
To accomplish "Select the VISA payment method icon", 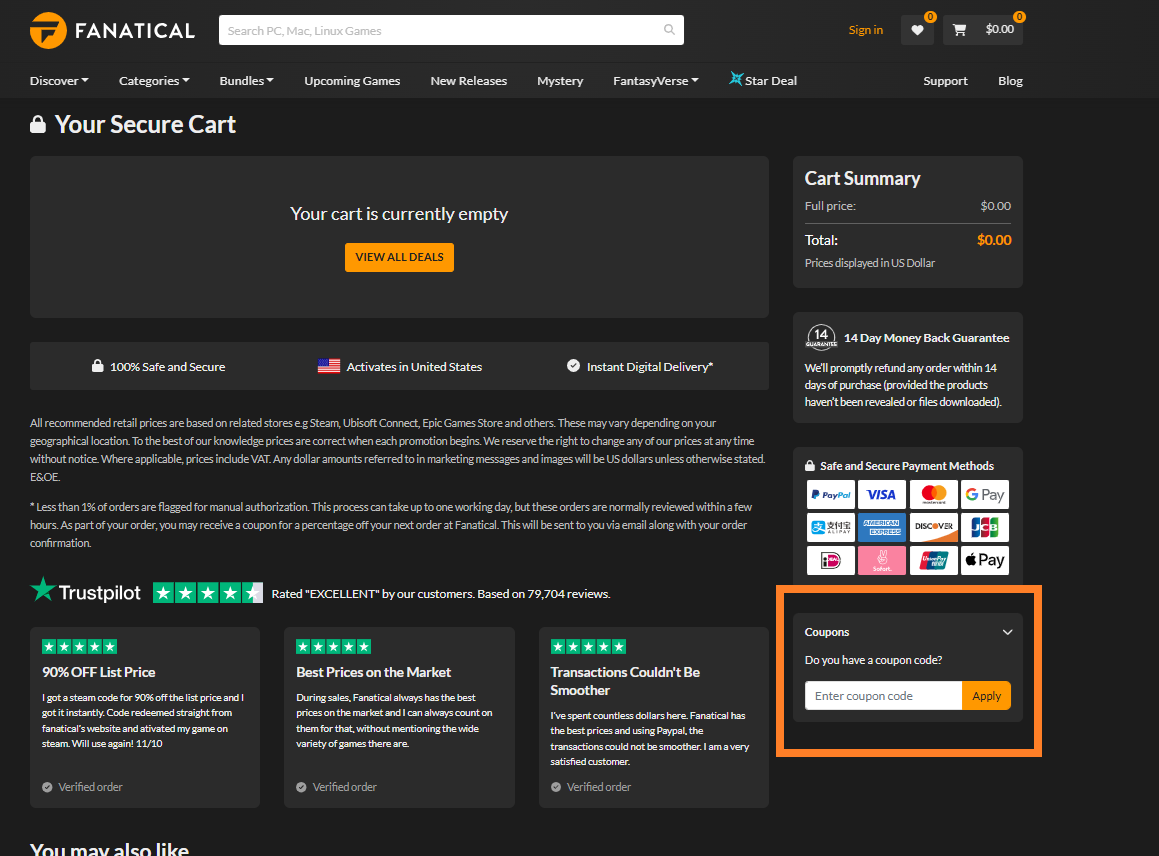I will (x=882, y=494).
